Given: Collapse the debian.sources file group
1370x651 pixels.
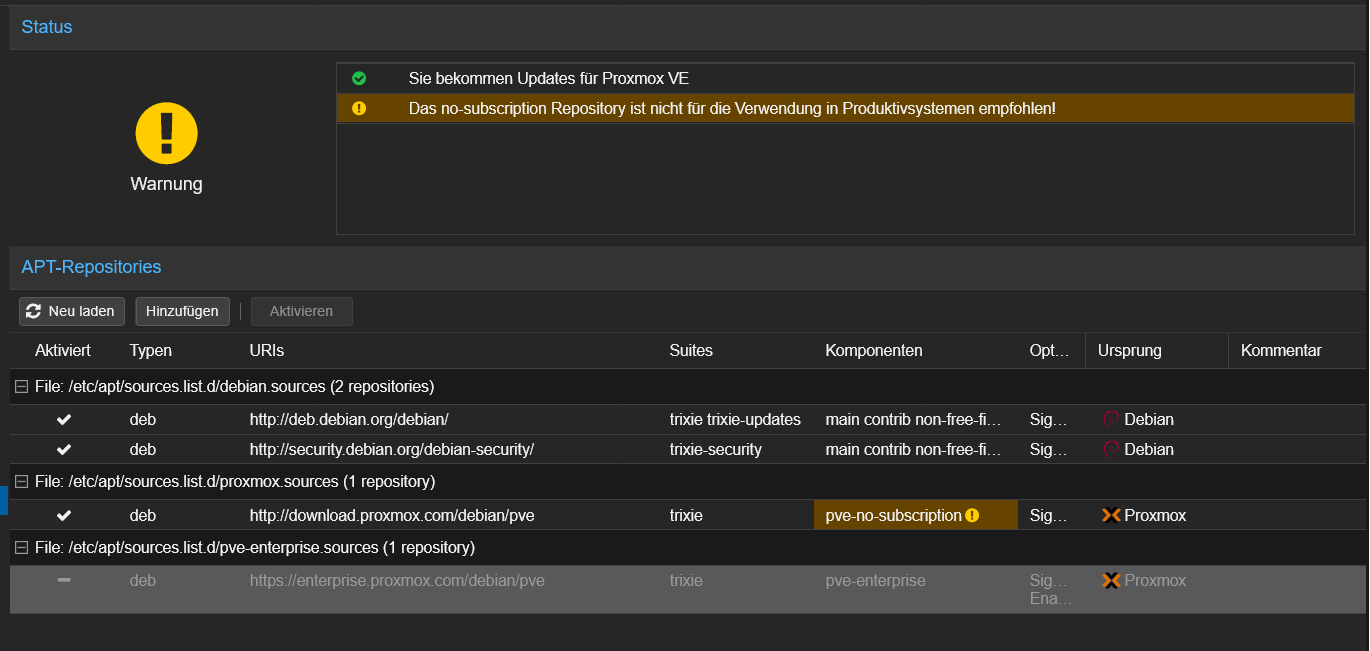Looking at the screenshot, I should (x=20, y=385).
